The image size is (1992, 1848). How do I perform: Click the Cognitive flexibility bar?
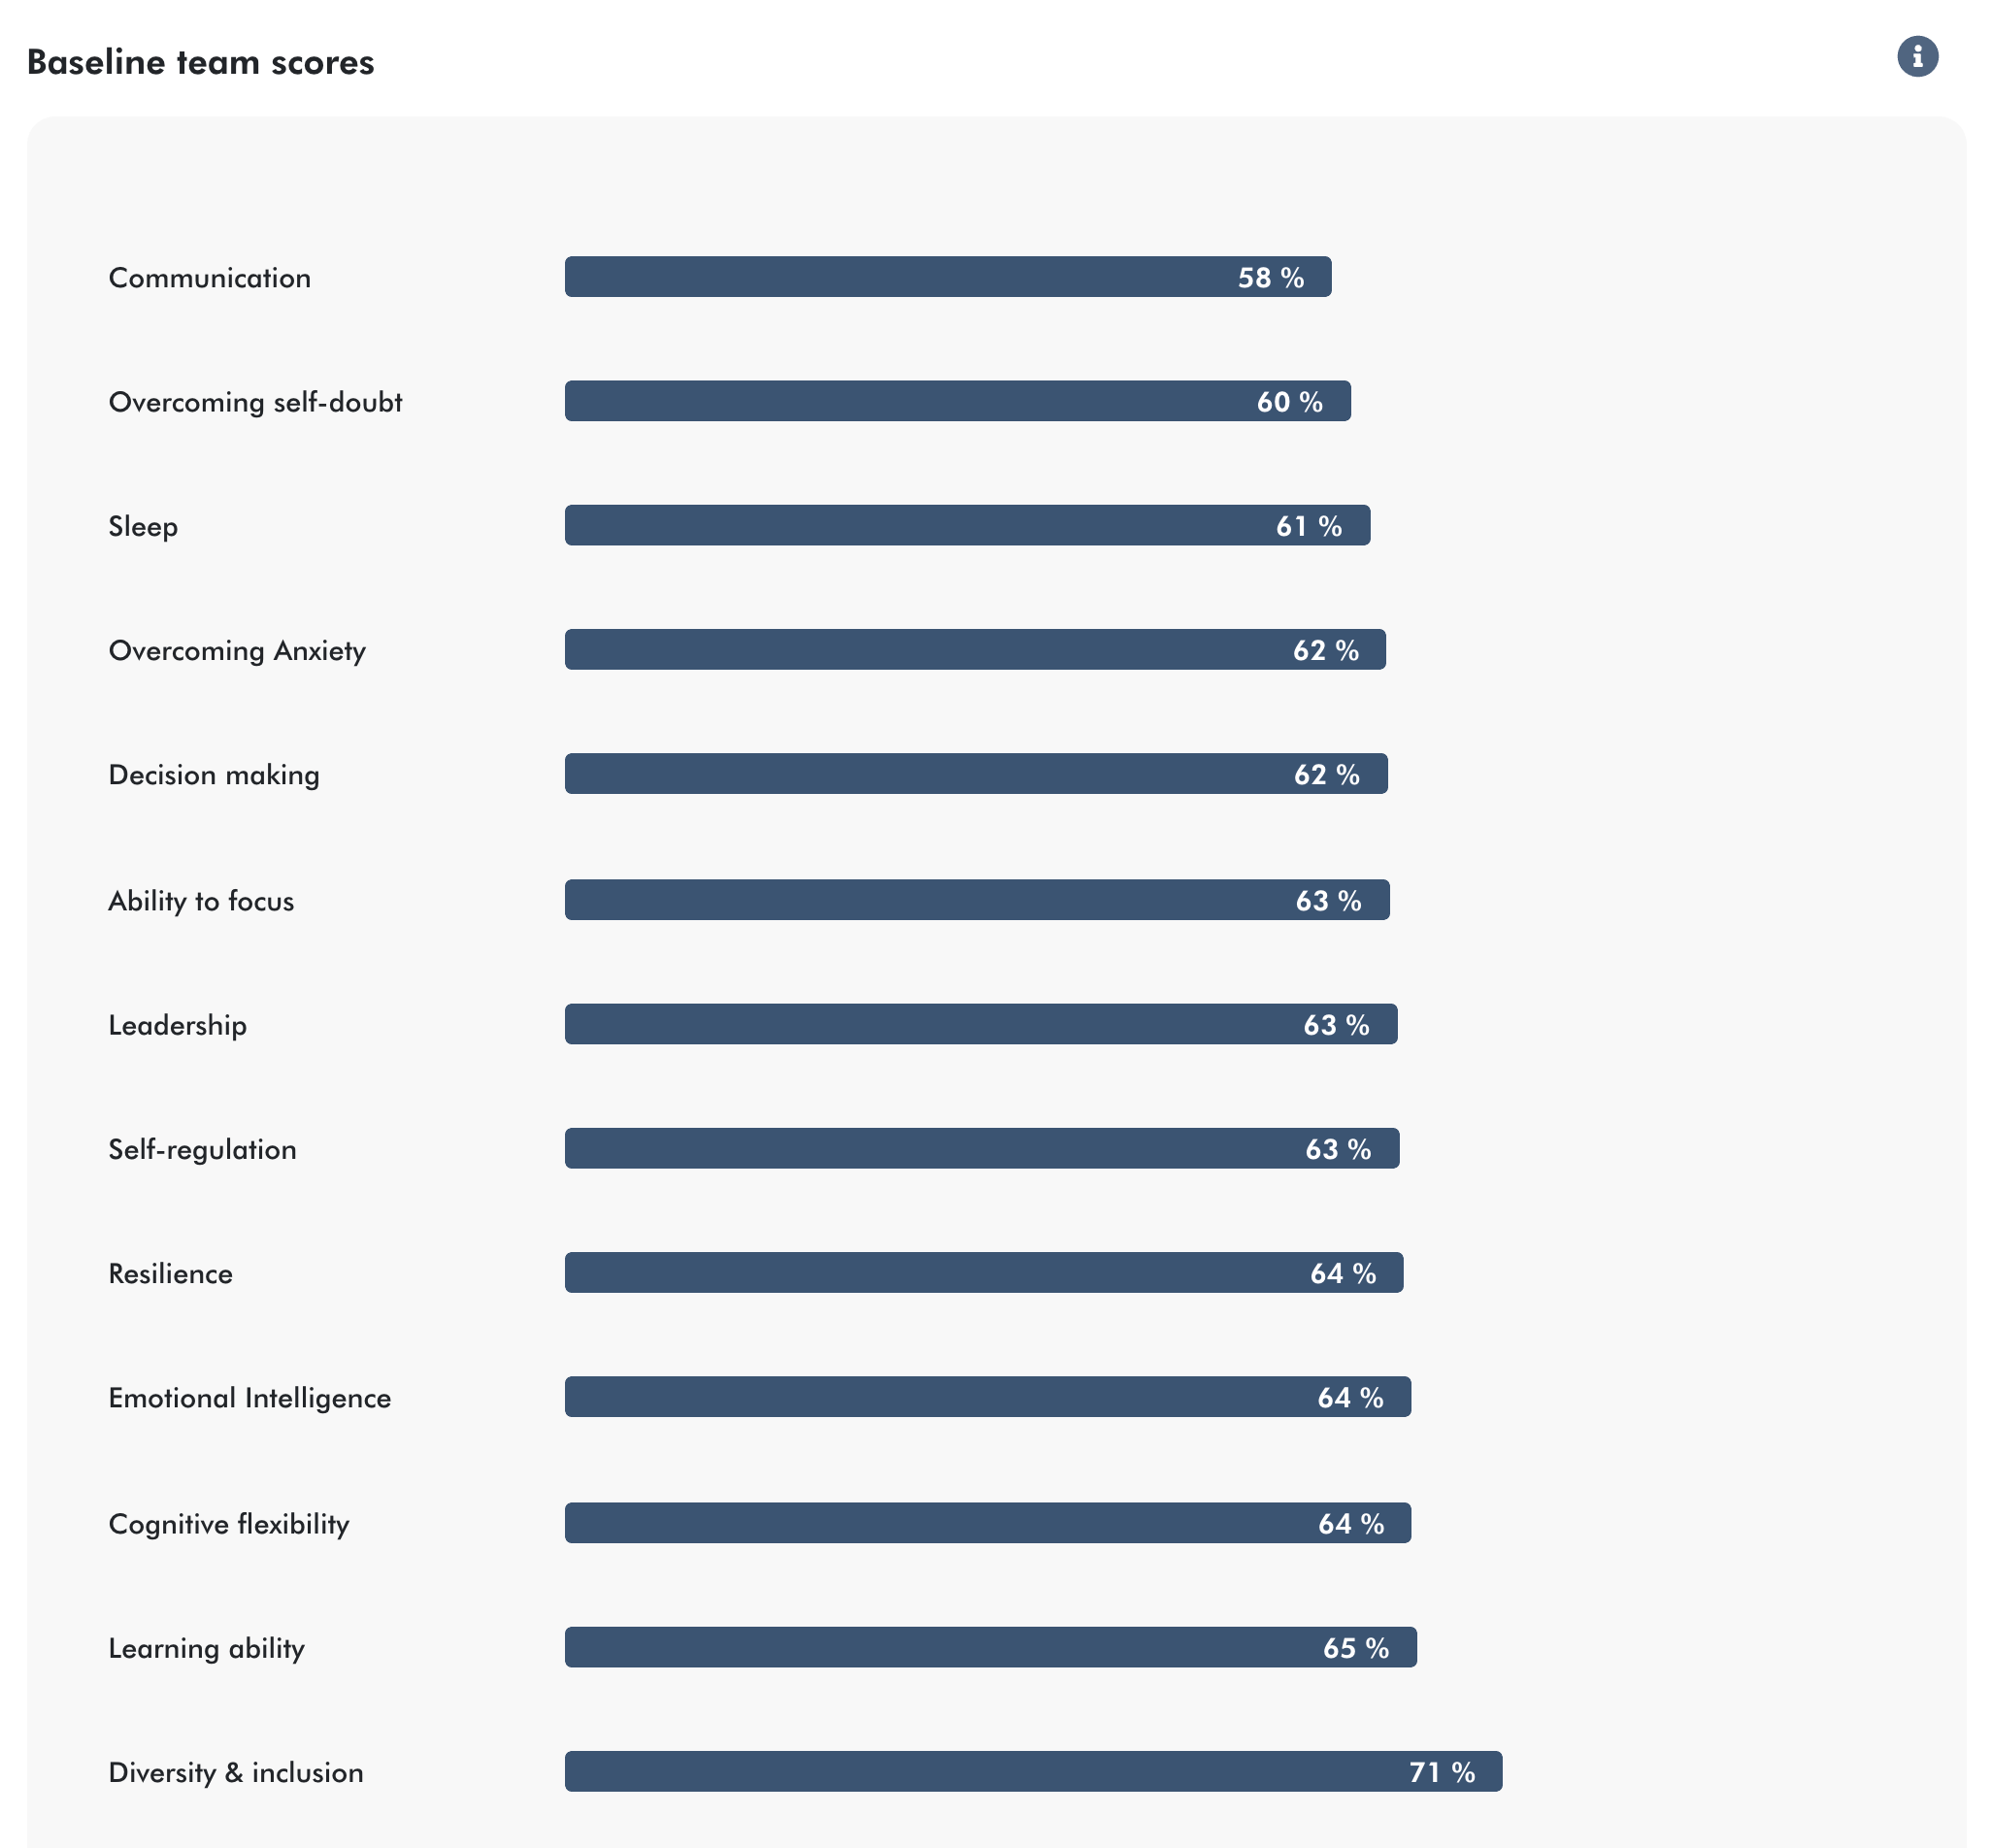point(987,1523)
